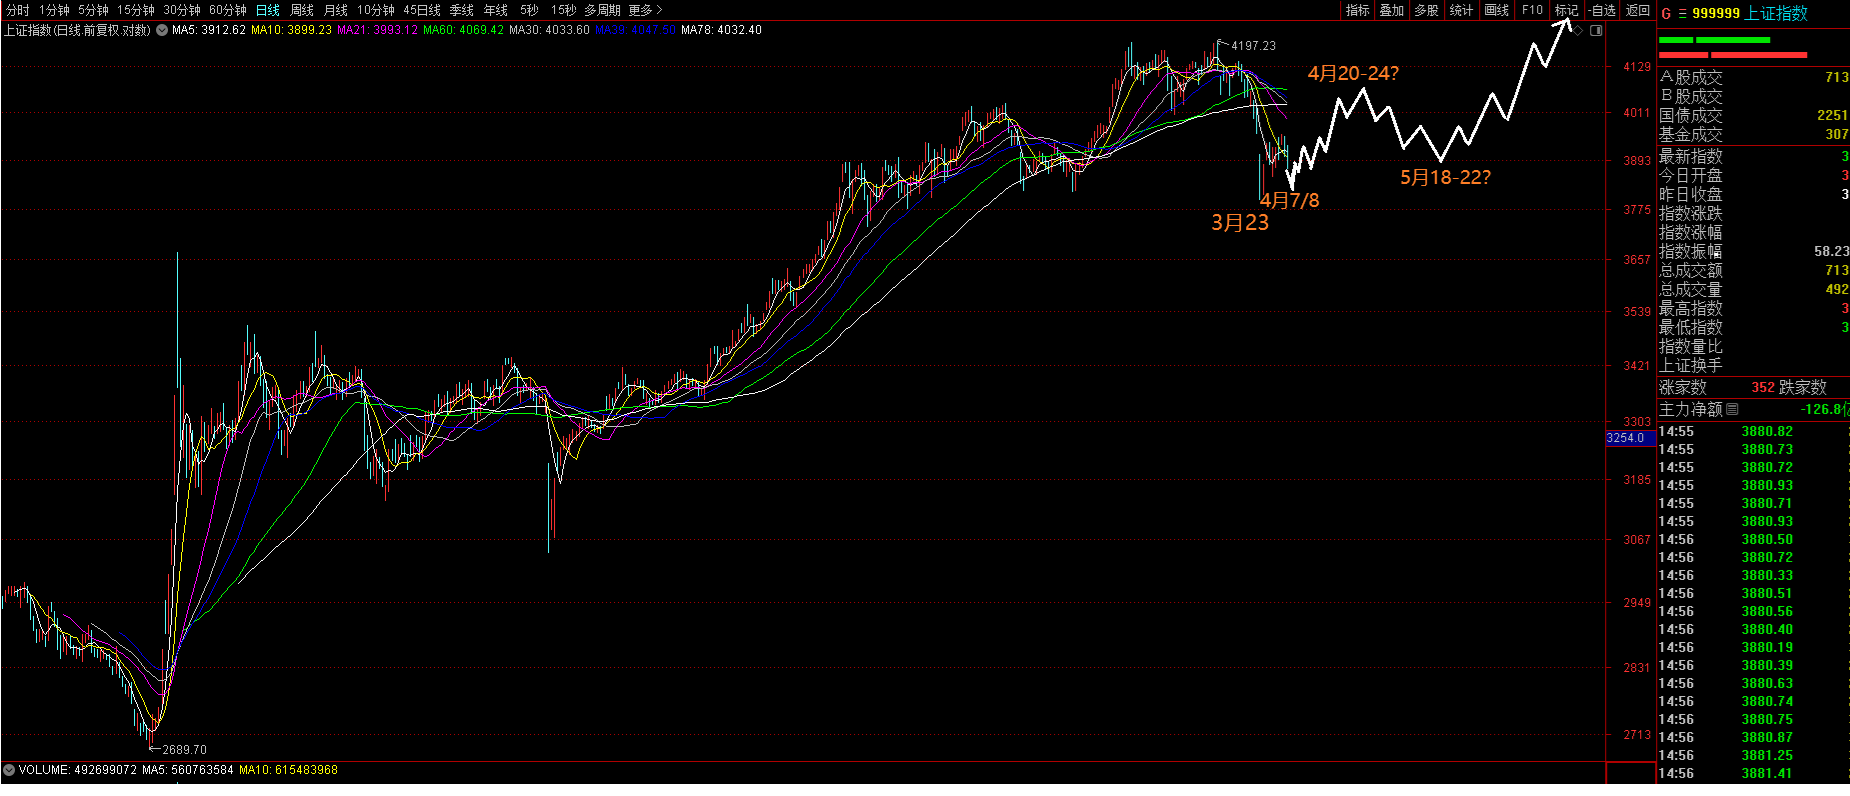Click the 指标 indicators button
Viewport: 1850px width, 796px height.
(1357, 10)
